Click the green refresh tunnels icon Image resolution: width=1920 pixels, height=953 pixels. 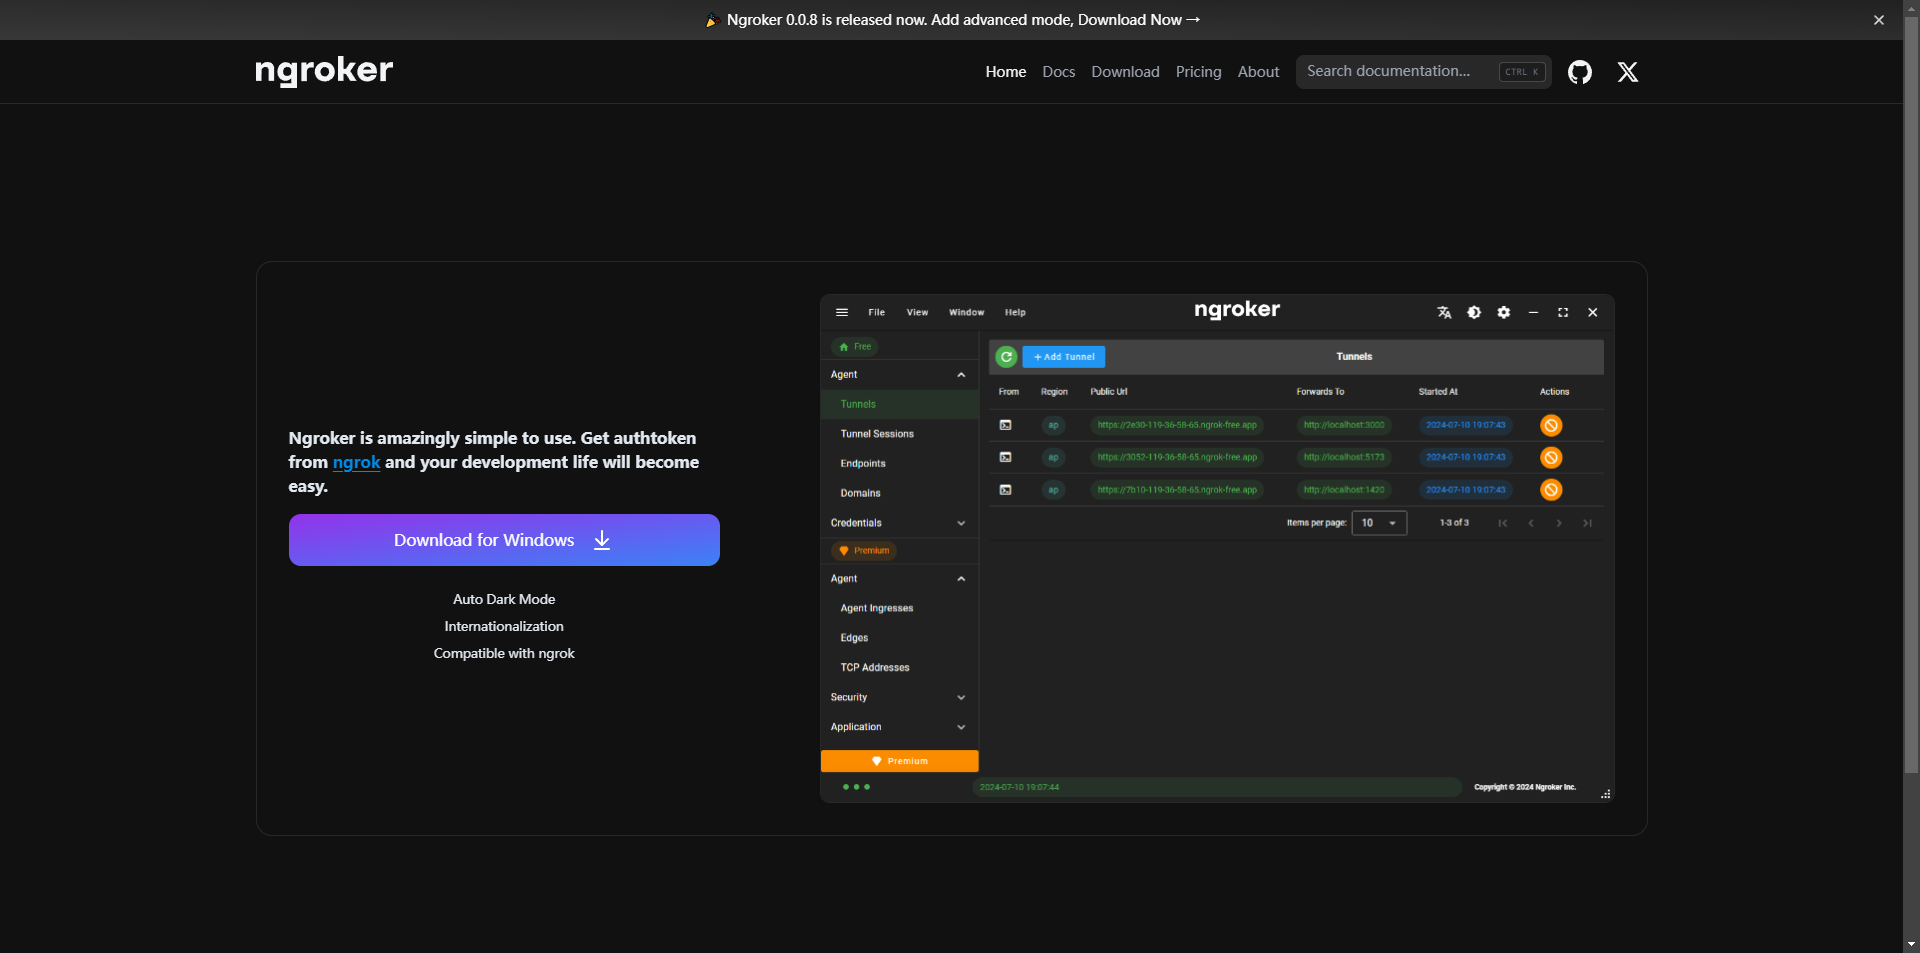point(1006,356)
